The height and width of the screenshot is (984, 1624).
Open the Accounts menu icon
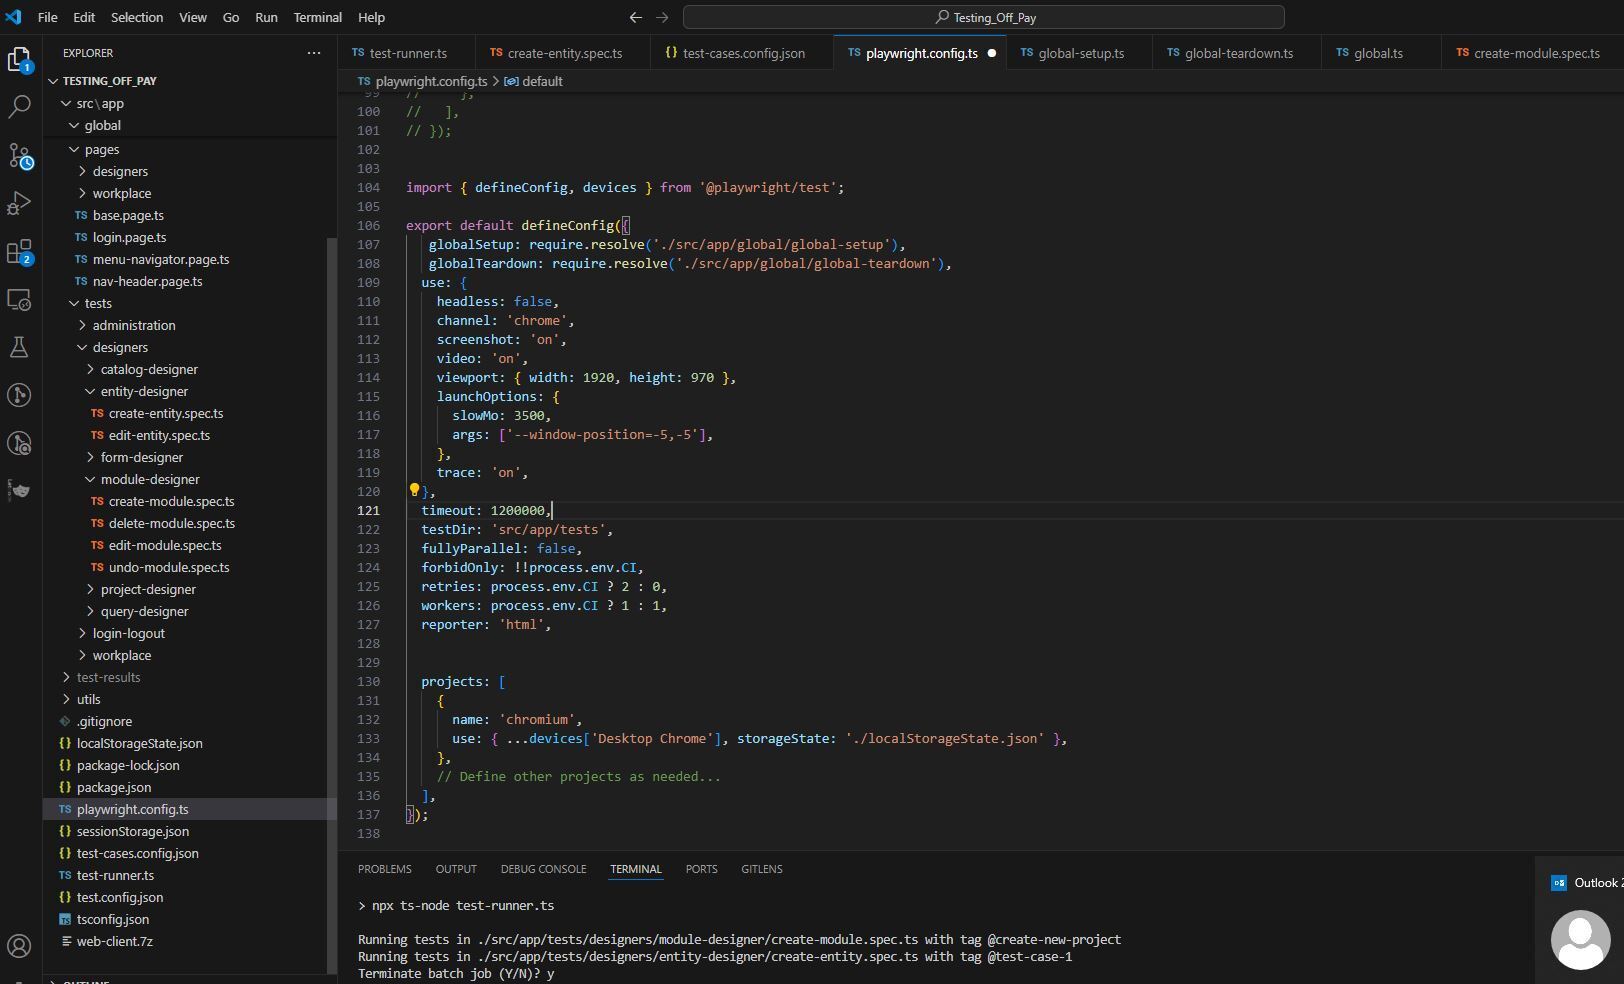(20, 945)
